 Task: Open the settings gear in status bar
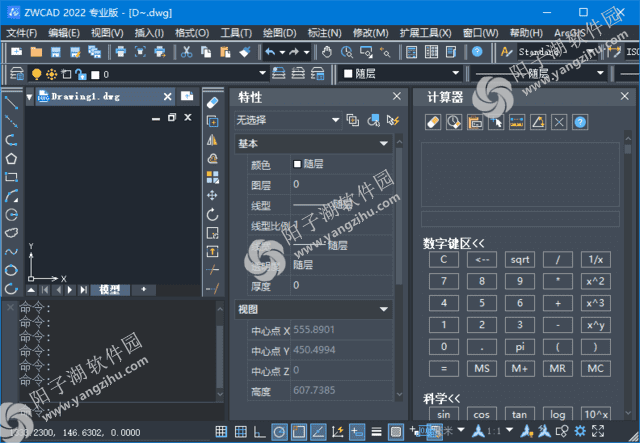tap(580, 431)
